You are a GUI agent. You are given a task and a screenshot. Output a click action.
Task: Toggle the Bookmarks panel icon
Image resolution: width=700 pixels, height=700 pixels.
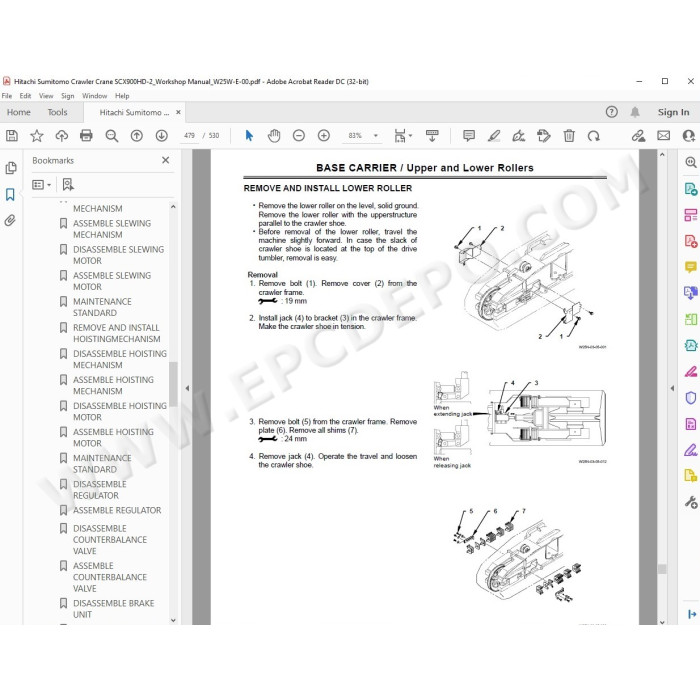pos(10,194)
